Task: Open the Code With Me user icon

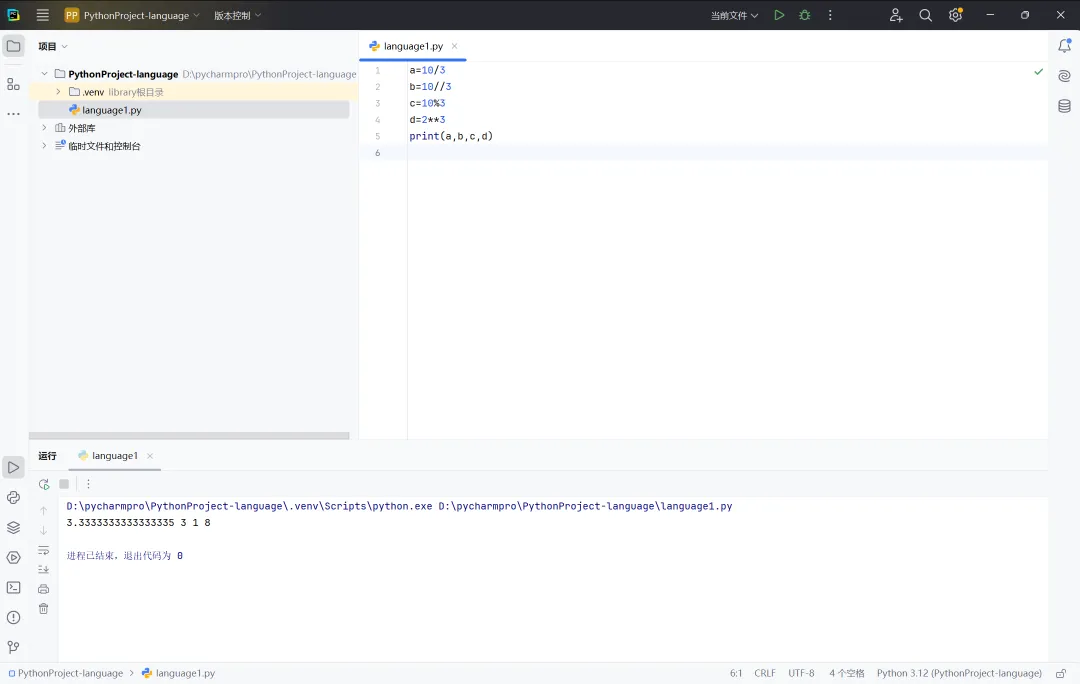Action: click(x=895, y=15)
